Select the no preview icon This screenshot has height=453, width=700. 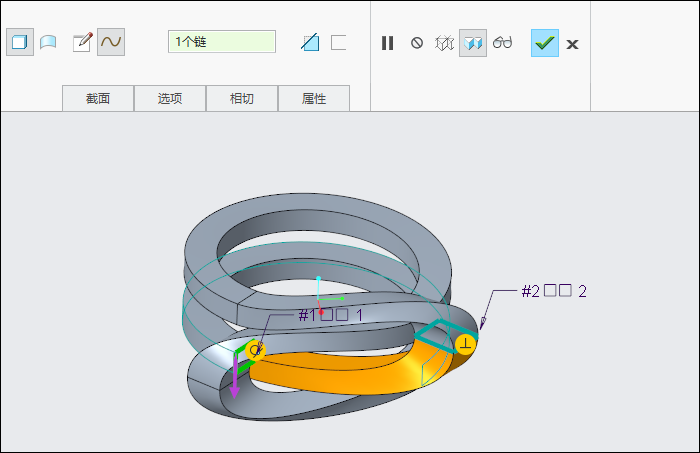pos(417,43)
